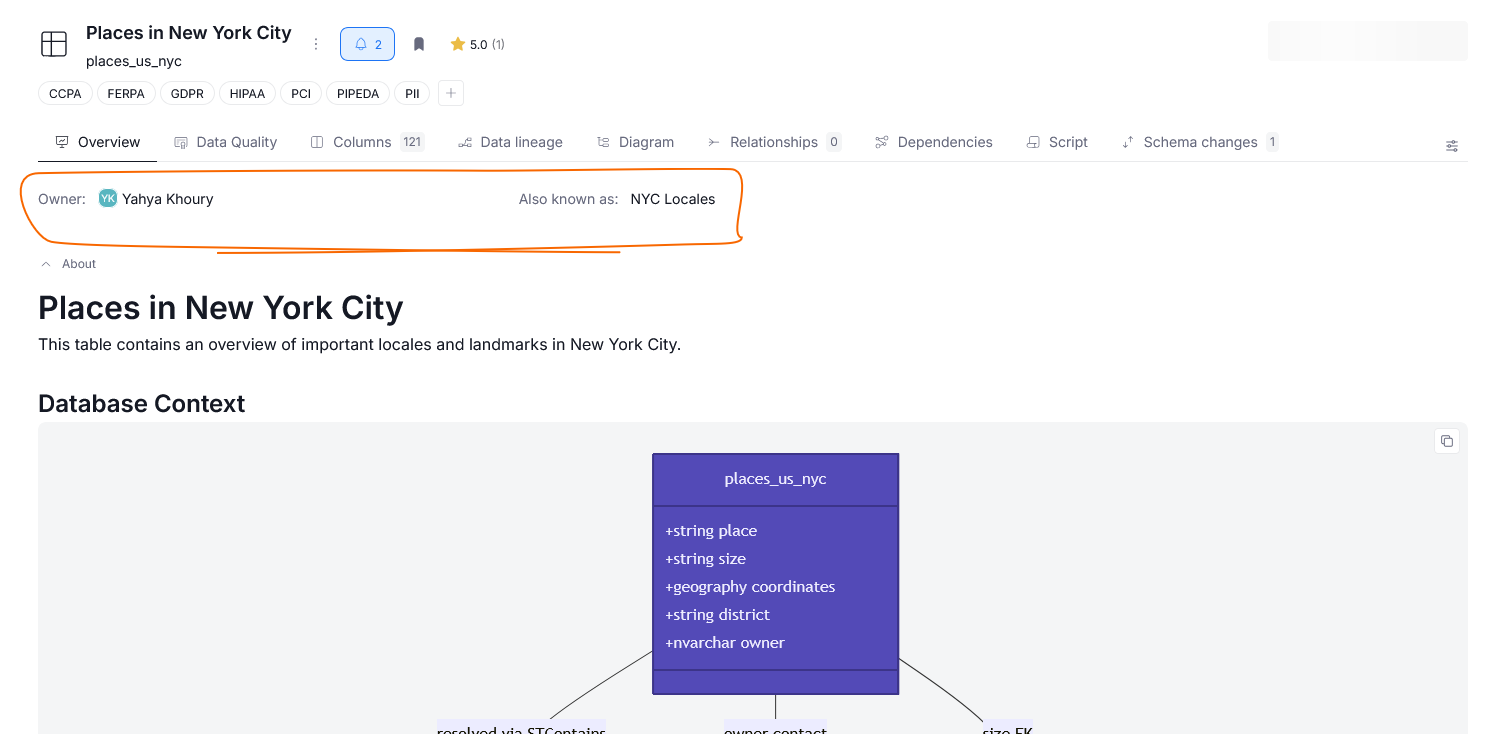Bookmark this table

tap(419, 44)
